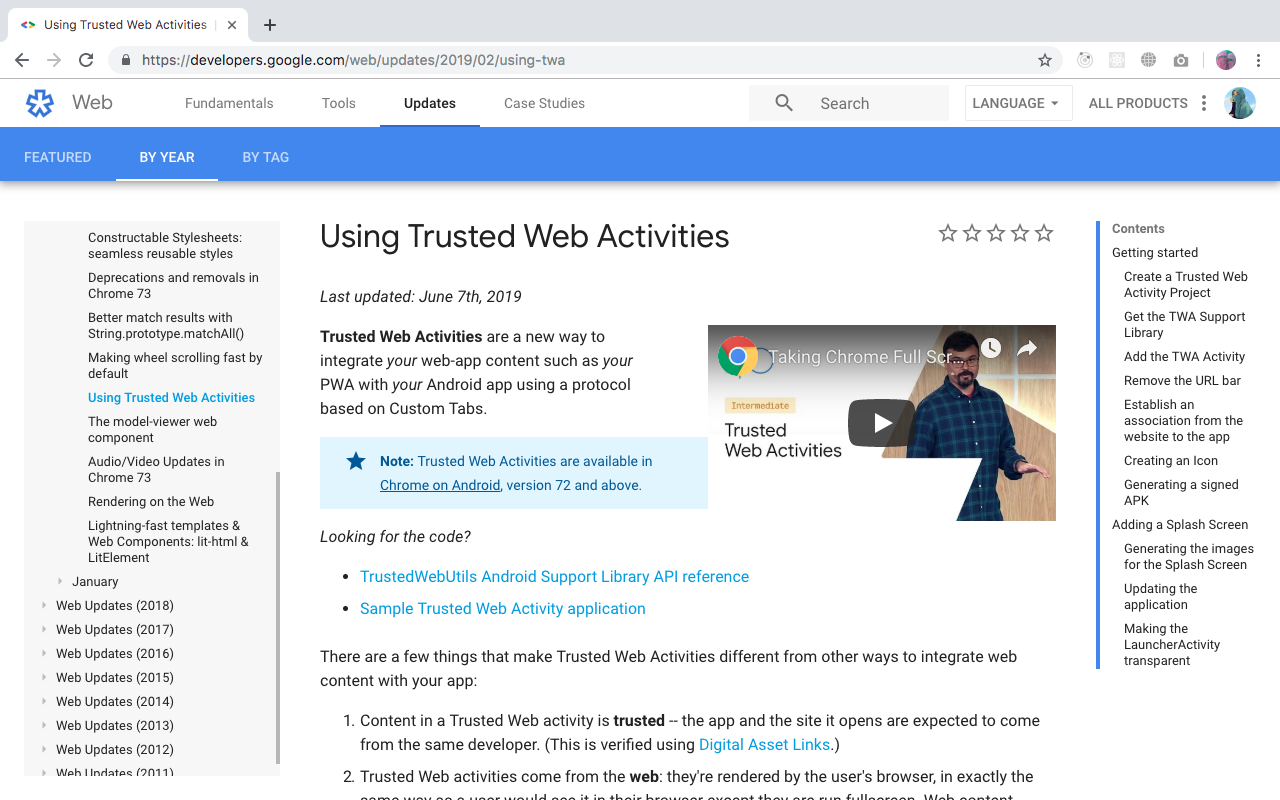The image size is (1280, 800).
Task: Rate the article five stars
Action: 1044,233
